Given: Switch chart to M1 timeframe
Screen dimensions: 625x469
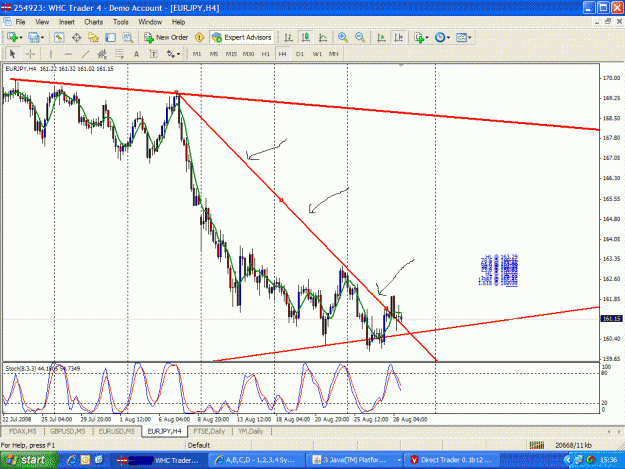Looking at the screenshot, I should [x=197, y=54].
